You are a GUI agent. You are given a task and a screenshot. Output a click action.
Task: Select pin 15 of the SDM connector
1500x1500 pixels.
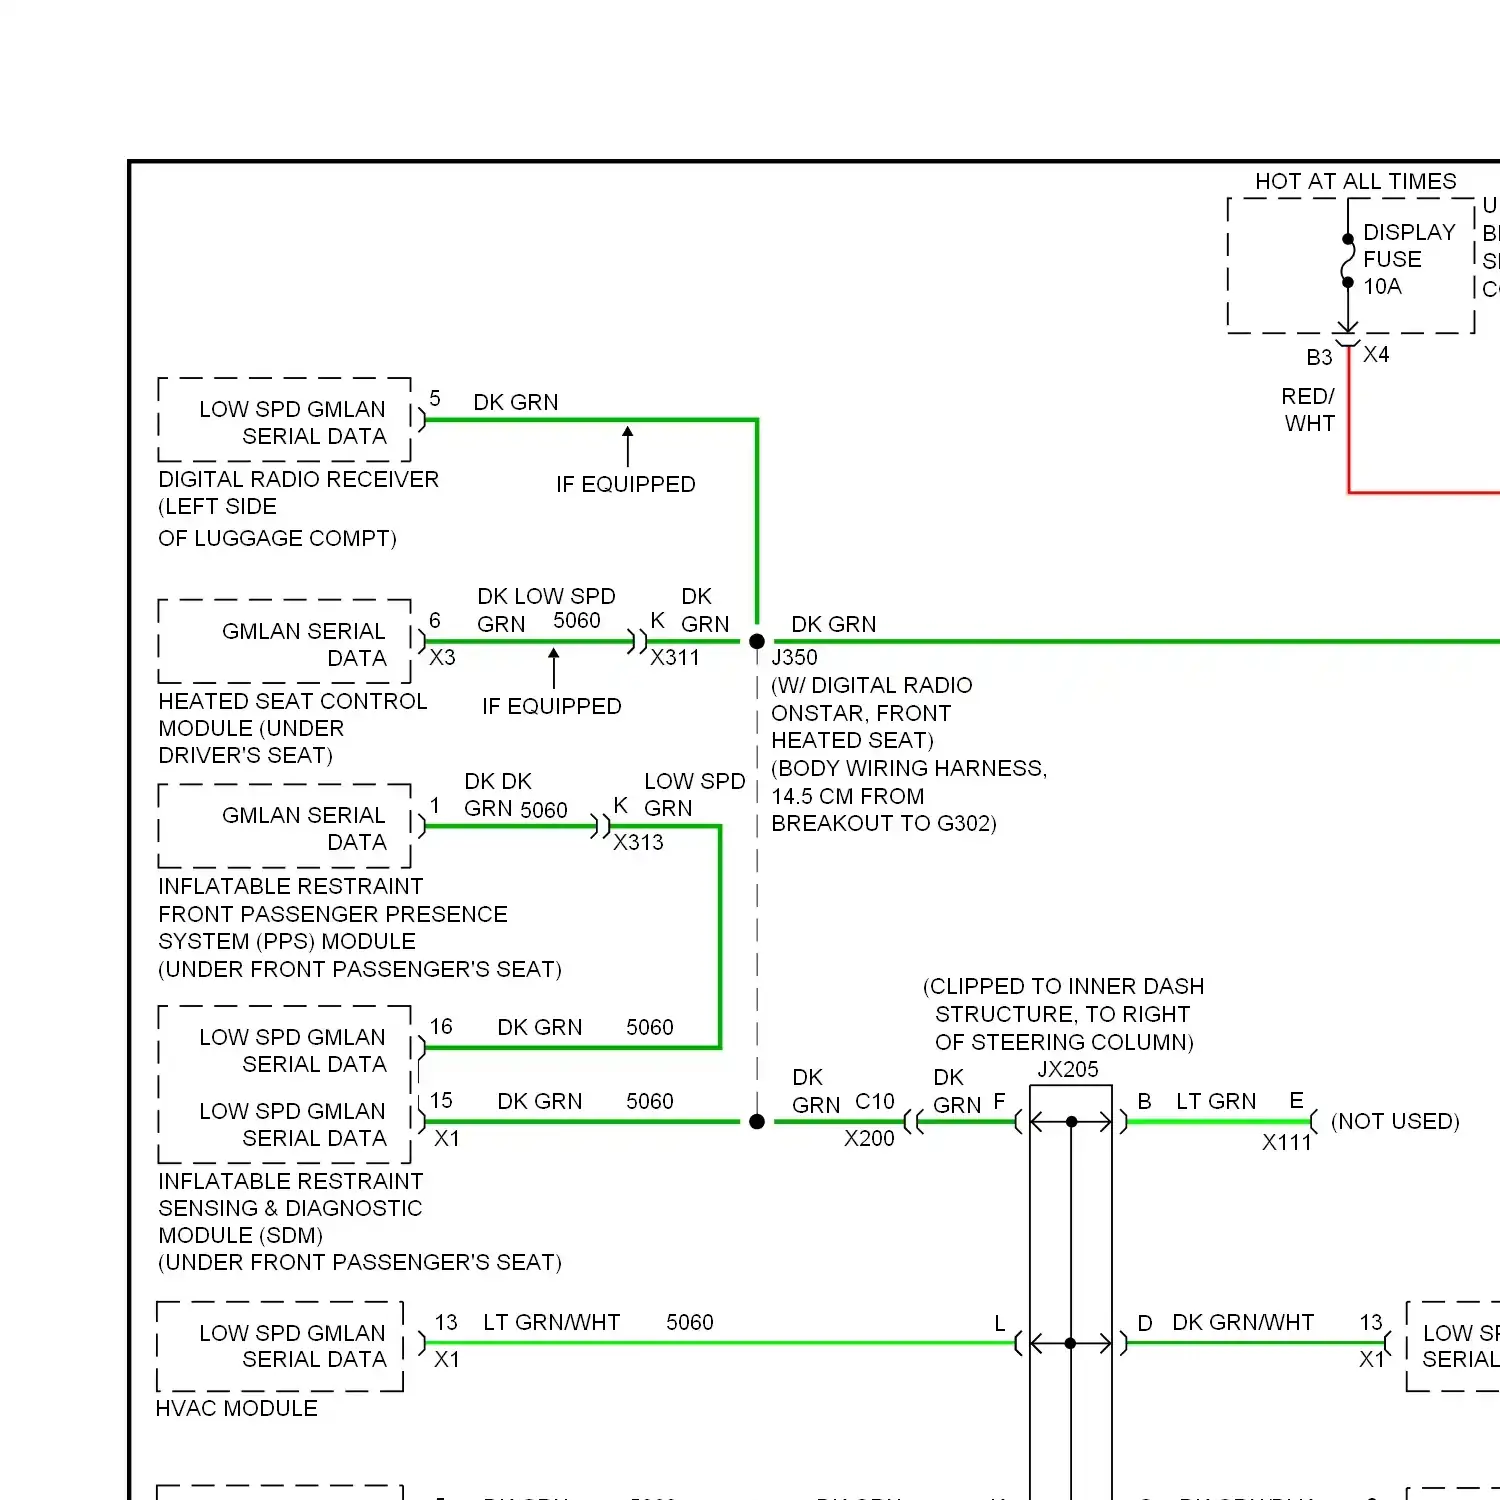[x=441, y=1101]
